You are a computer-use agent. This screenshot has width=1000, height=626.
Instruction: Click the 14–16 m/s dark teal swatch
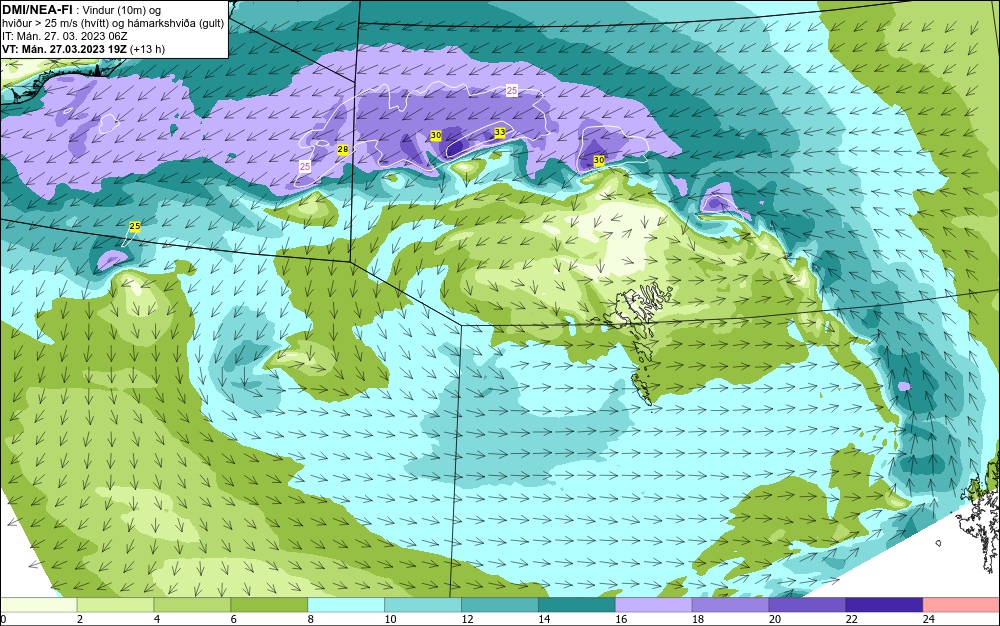pyautogui.click(x=577, y=604)
